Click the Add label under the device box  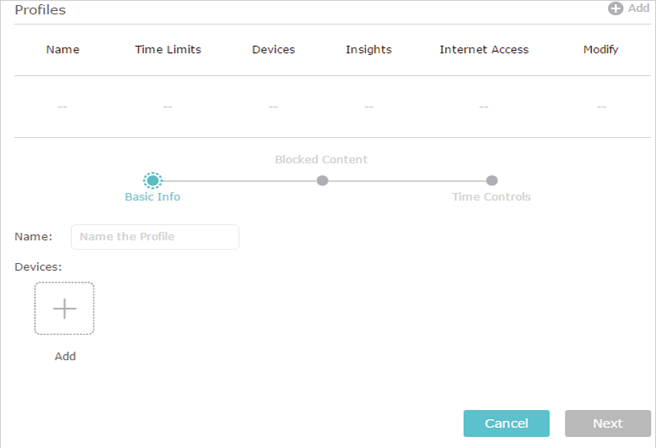tap(65, 356)
